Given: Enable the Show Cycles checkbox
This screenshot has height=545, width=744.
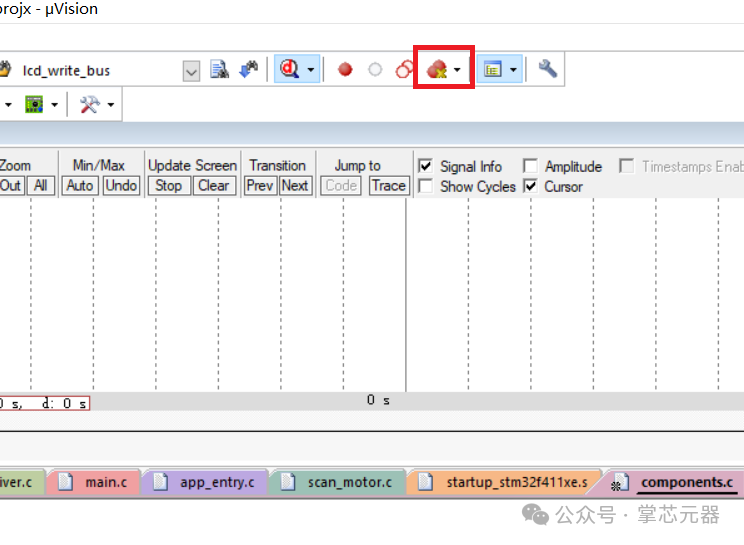Looking at the screenshot, I should pyautogui.click(x=425, y=186).
